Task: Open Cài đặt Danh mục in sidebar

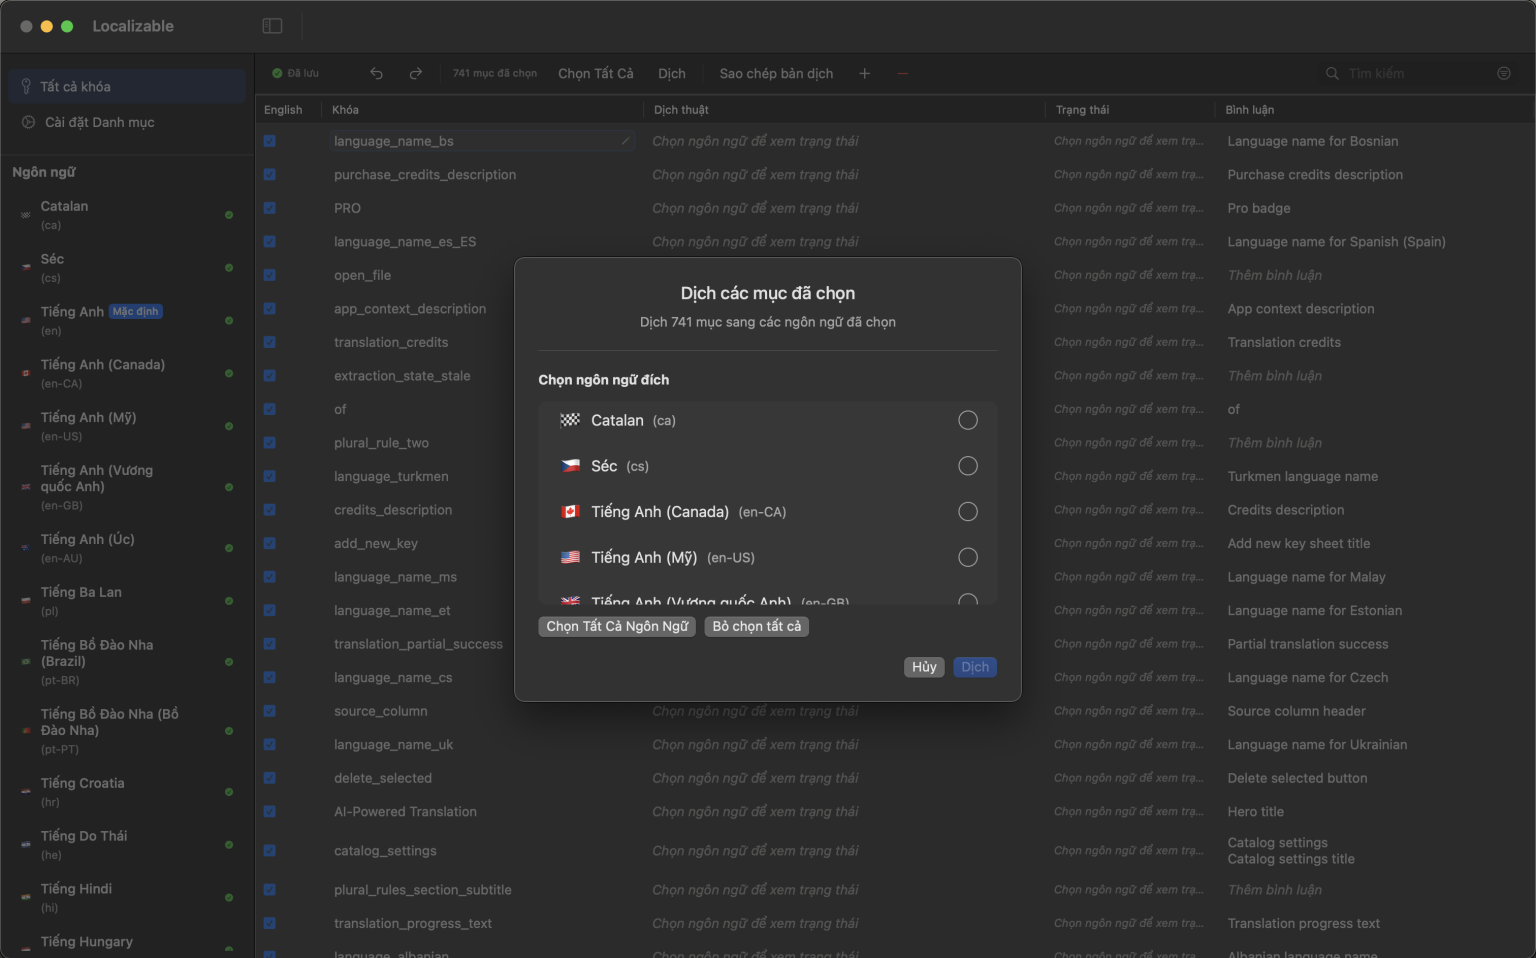Action: (x=127, y=122)
